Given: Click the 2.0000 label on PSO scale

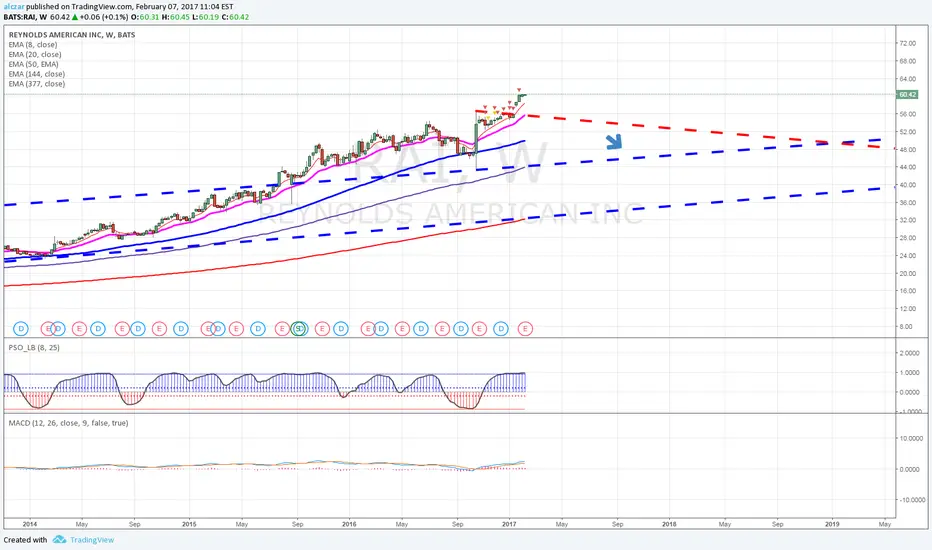Looking at the screenshot, I should pyautogui.click(x=909, y=353).
